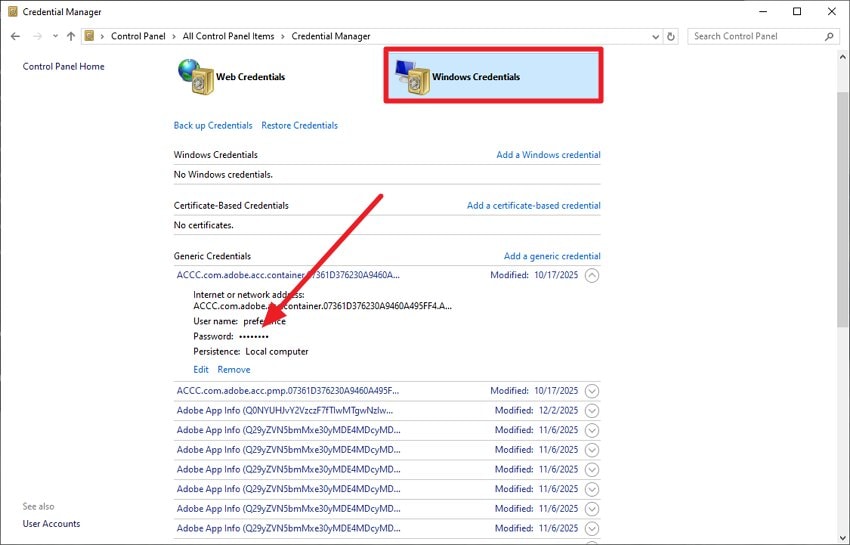Screen dimensions: 850x545
Task: Click Add a generic credential
Action: [552, 256]
